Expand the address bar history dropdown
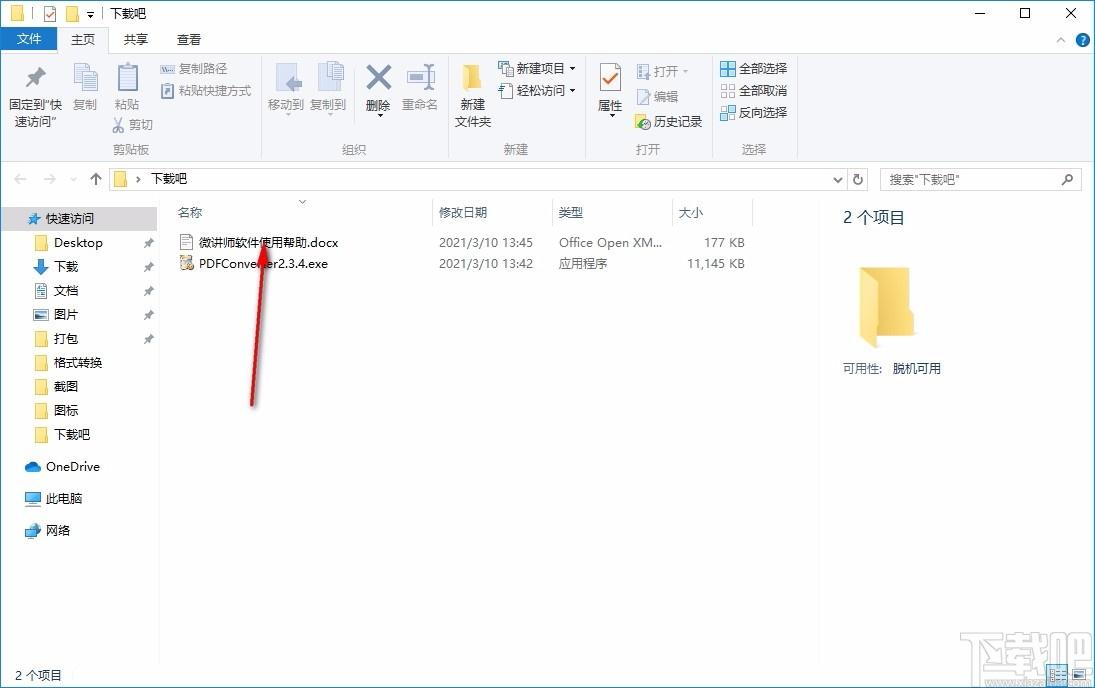 point(838,180)
